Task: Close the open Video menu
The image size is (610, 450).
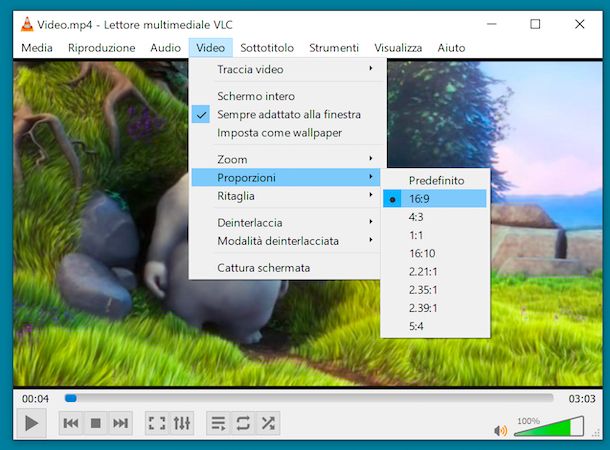Action: 210,48
